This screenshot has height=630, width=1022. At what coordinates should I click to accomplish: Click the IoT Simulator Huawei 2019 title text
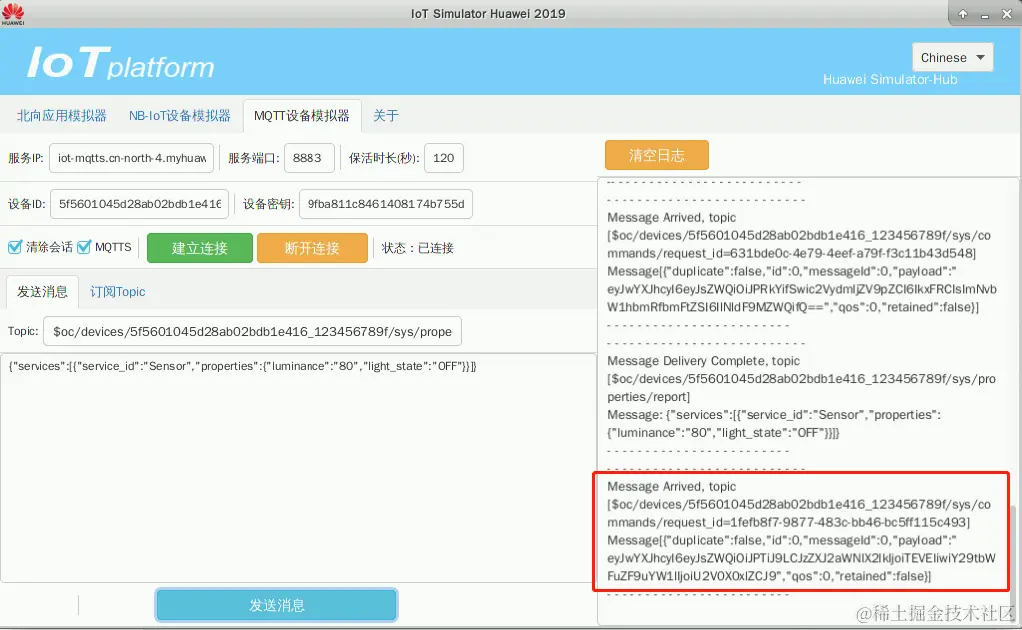coord(488,14)
